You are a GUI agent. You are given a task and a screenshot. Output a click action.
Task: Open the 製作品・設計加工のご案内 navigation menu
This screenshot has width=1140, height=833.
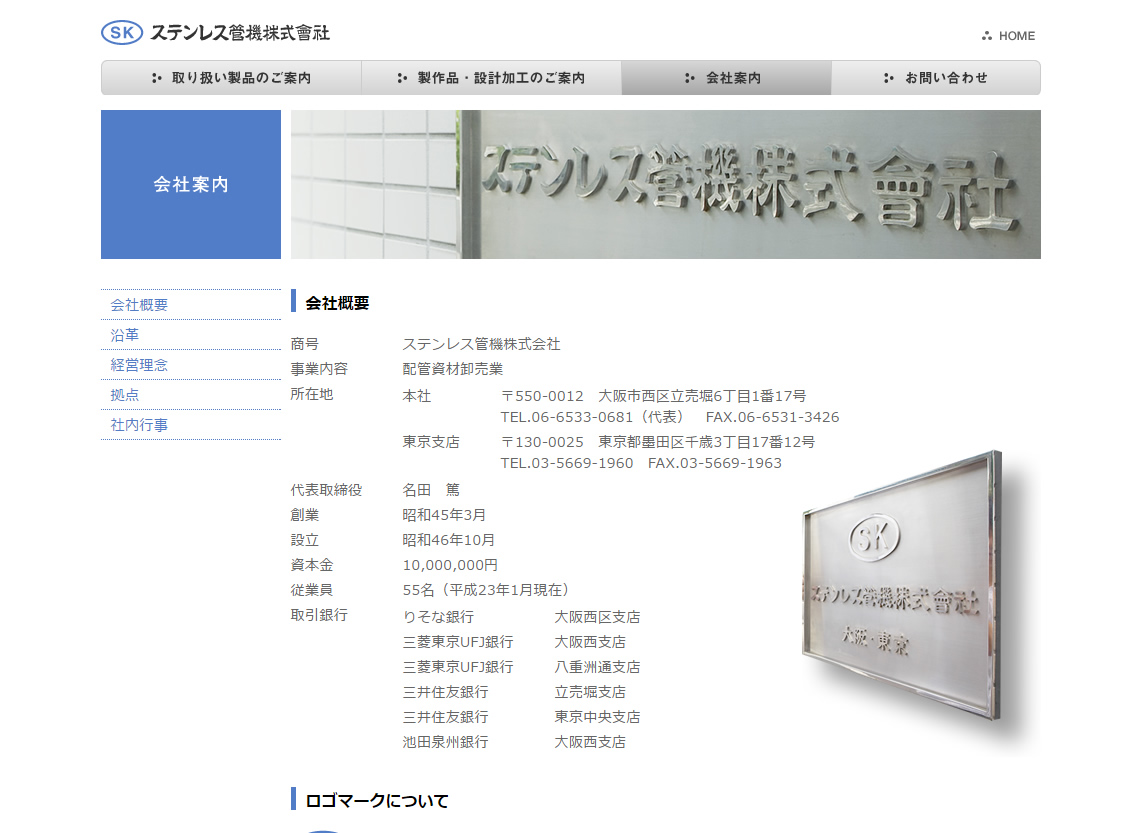[x=491, y=78]
